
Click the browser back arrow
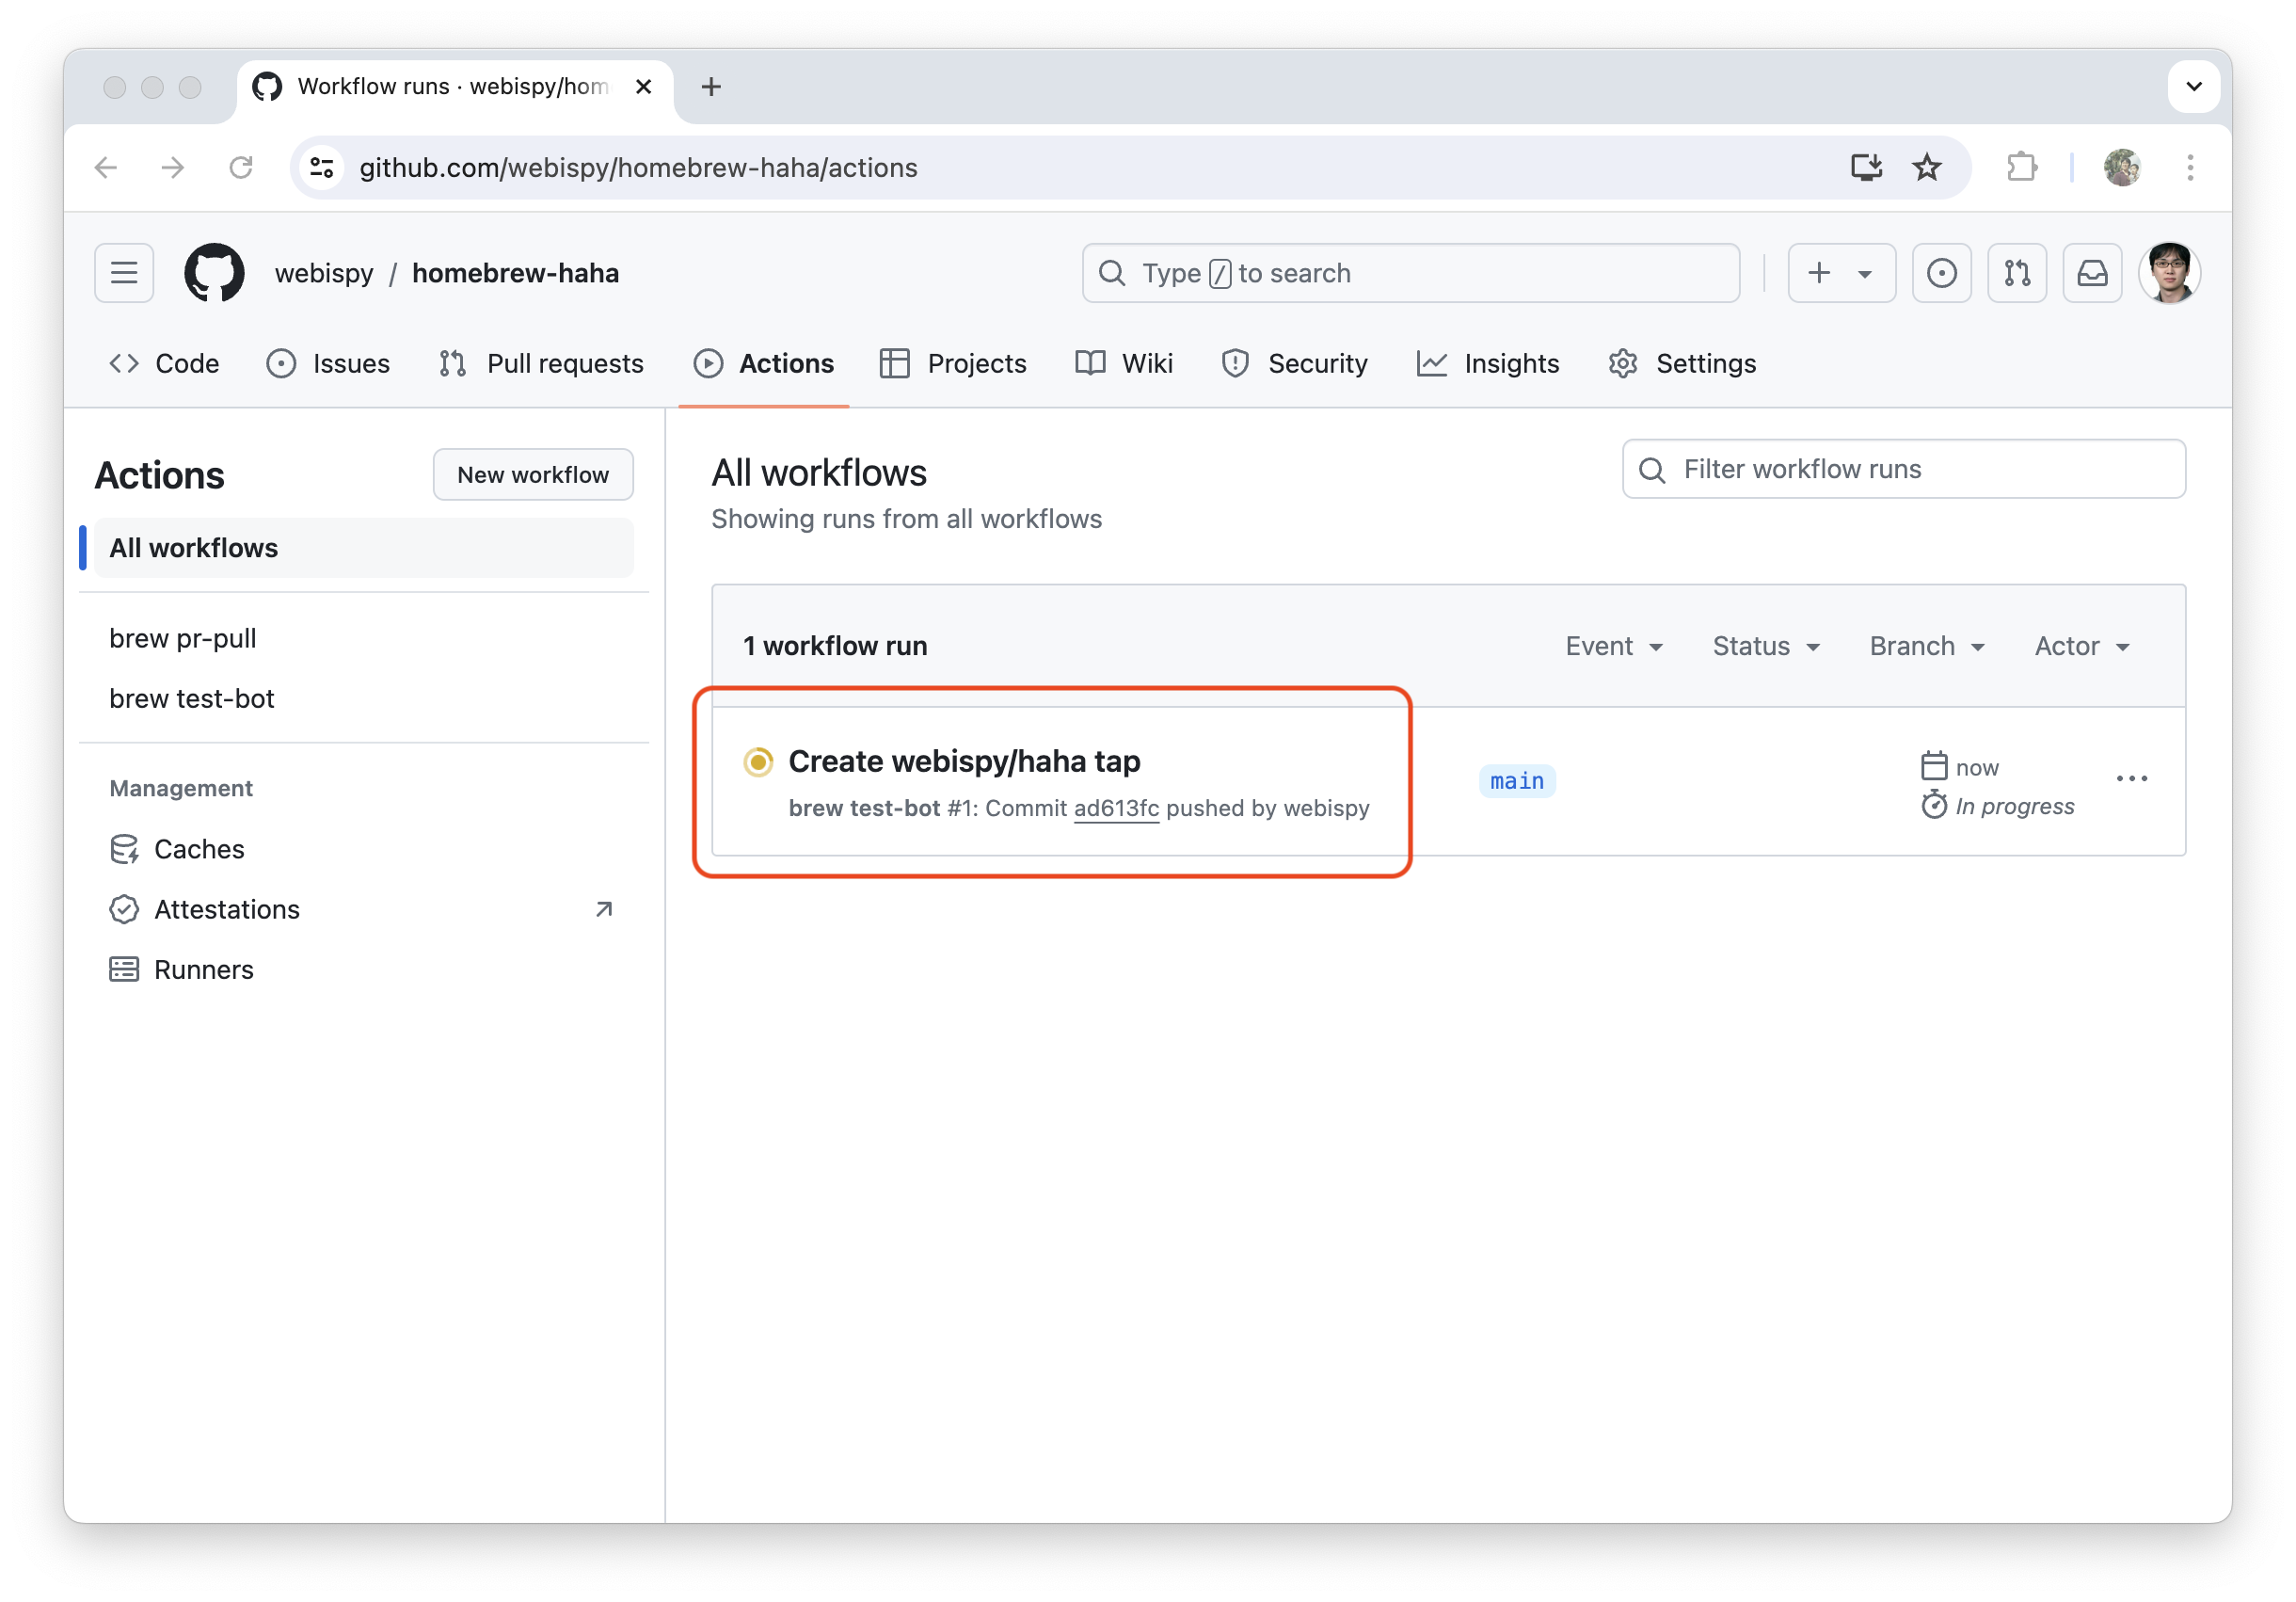pyautogui.click(x=106, y=167)
